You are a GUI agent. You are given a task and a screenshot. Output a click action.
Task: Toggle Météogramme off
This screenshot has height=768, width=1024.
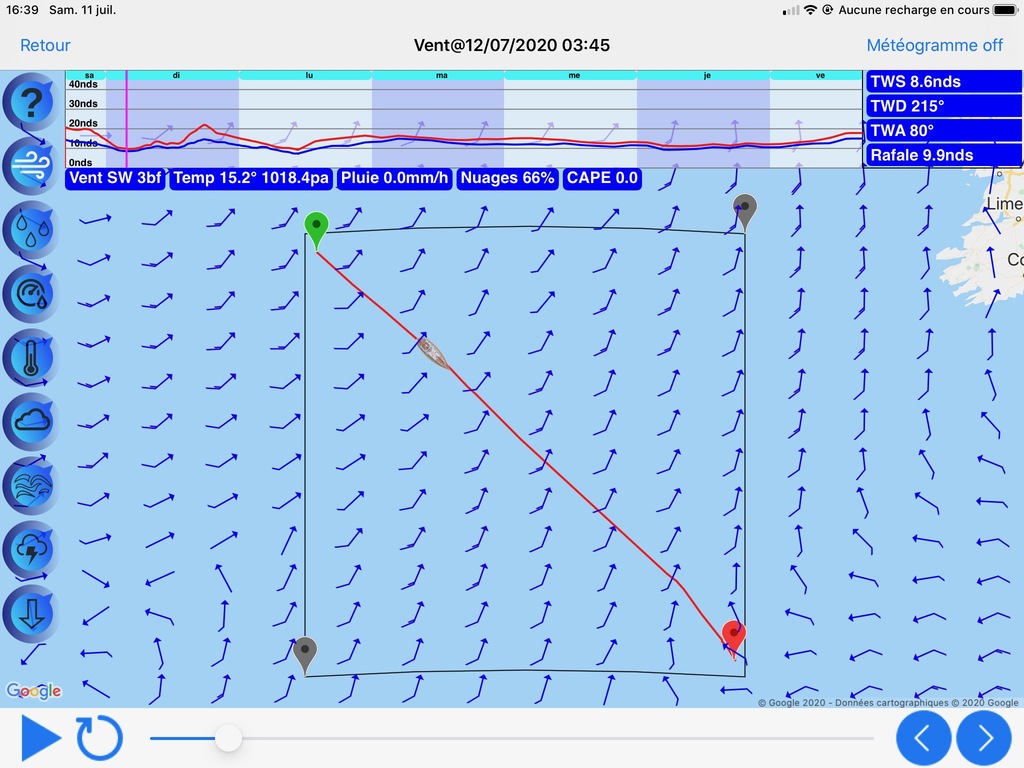[935, 45]
